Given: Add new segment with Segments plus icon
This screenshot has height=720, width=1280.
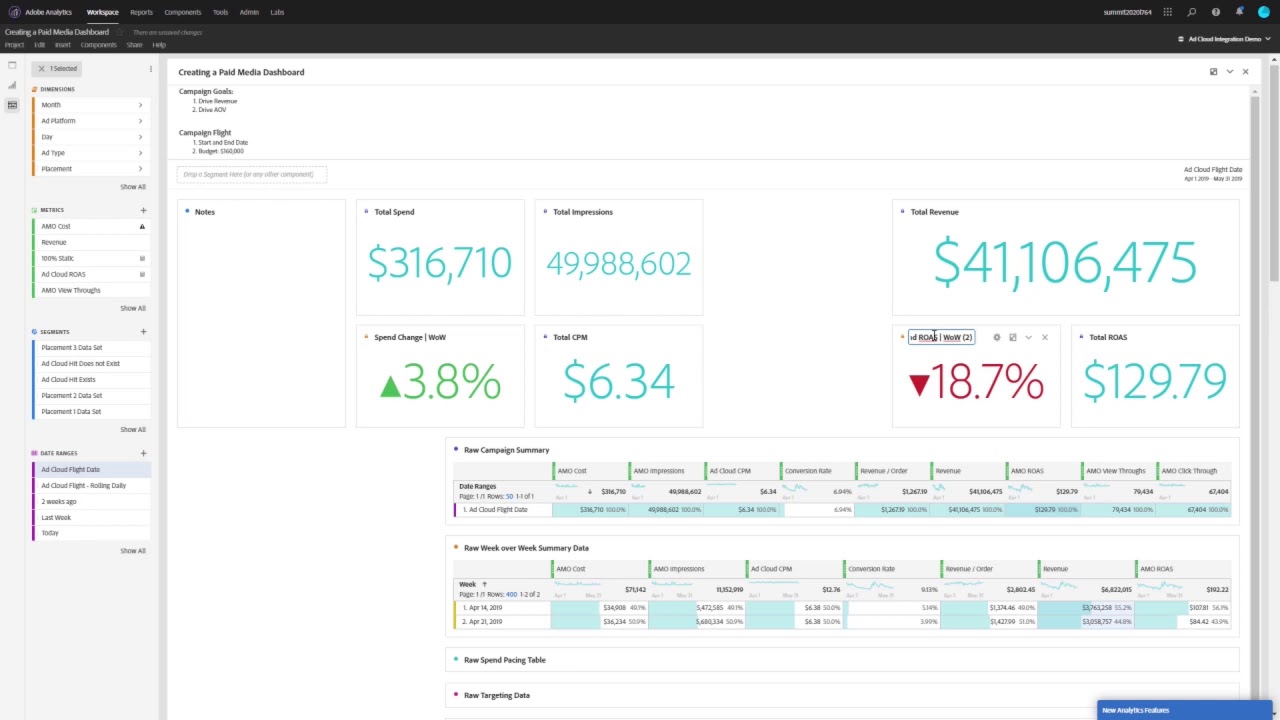Looking at the screenshot, I should tap(143, 332).
